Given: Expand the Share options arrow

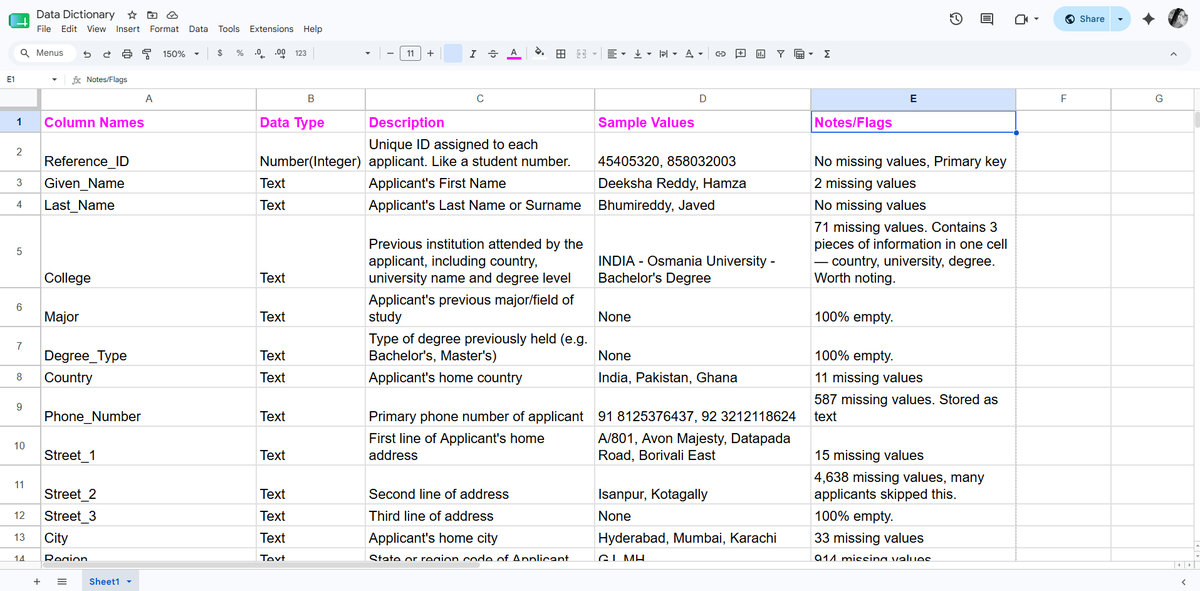Looking at the screenshot, I should (x=1120, y=19).
